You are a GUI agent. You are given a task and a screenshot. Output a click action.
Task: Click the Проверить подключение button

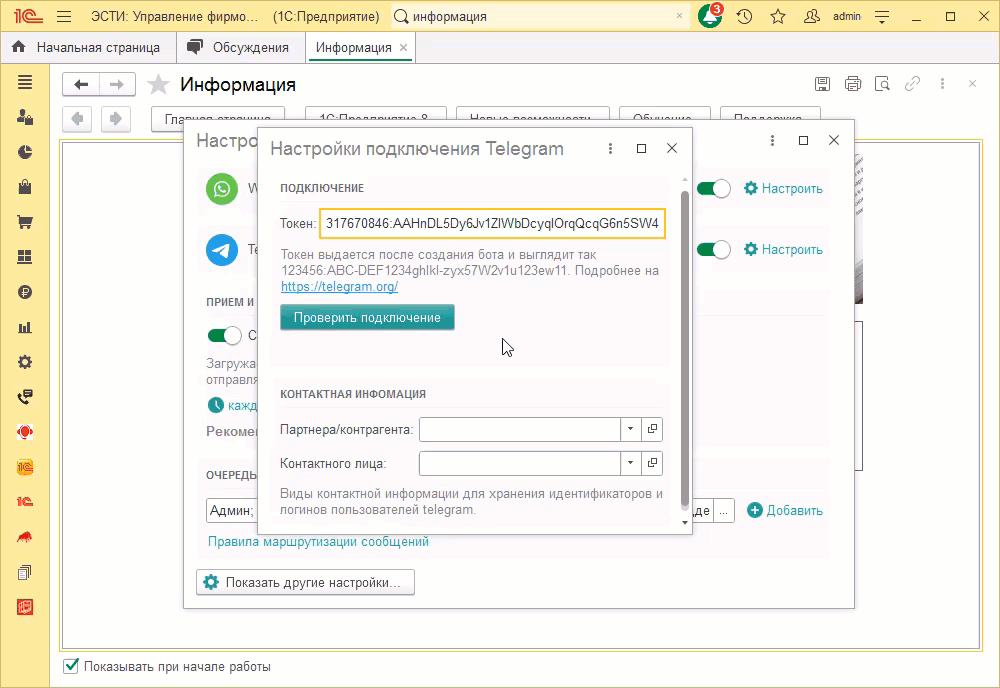point(367,317)
